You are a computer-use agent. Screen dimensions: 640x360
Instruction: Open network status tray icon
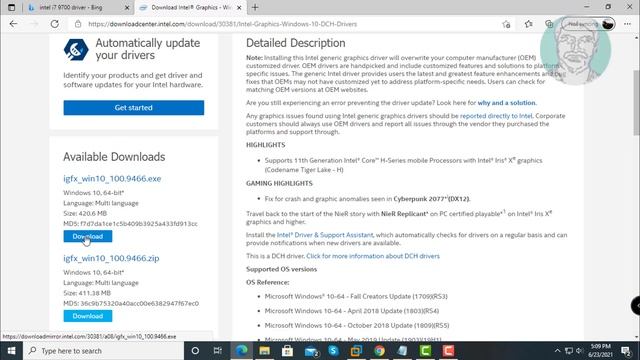click(x=569, y=351)
